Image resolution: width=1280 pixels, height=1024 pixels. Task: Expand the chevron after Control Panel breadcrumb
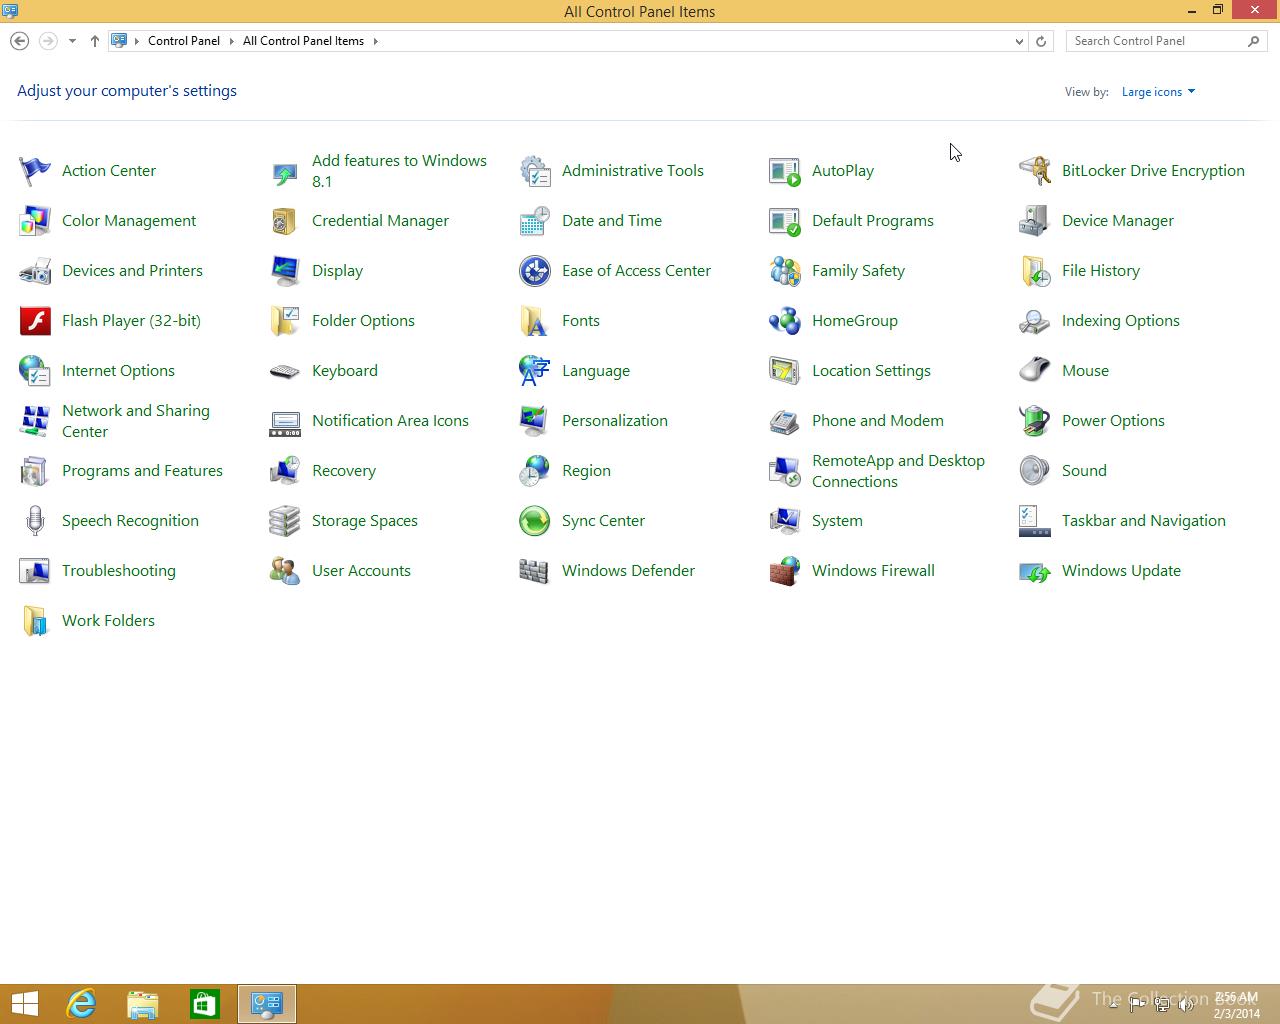click(x=232, y=41)
